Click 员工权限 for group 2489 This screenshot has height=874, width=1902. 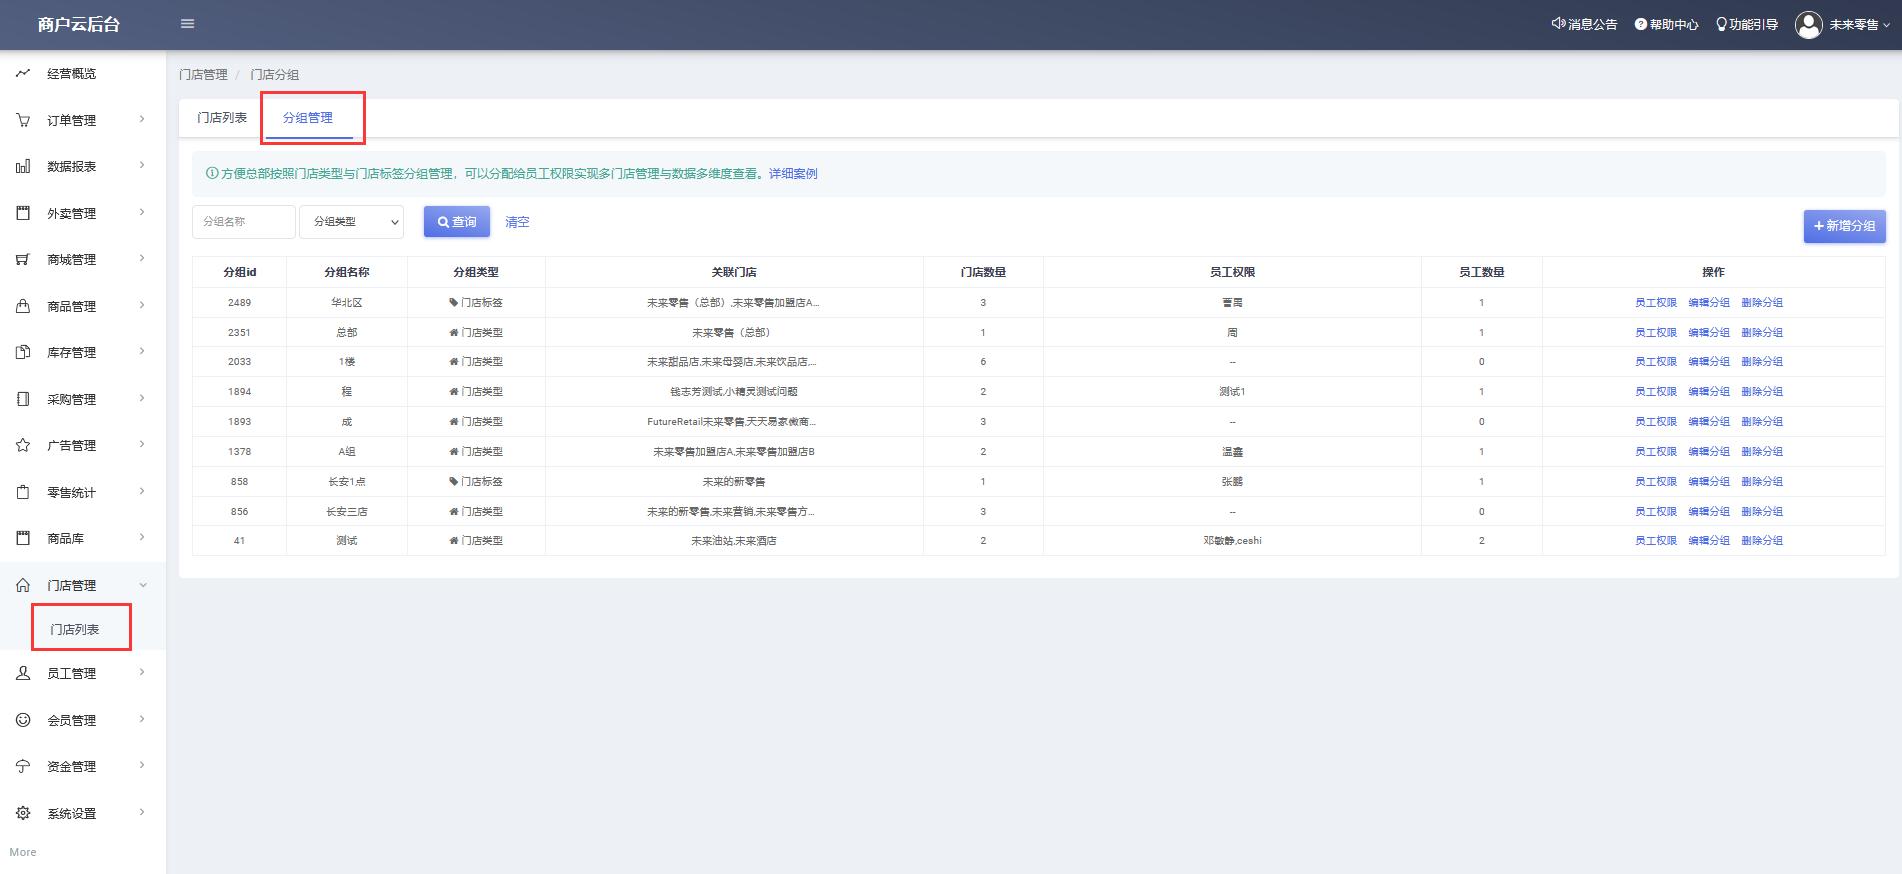tap(1656, 302)
